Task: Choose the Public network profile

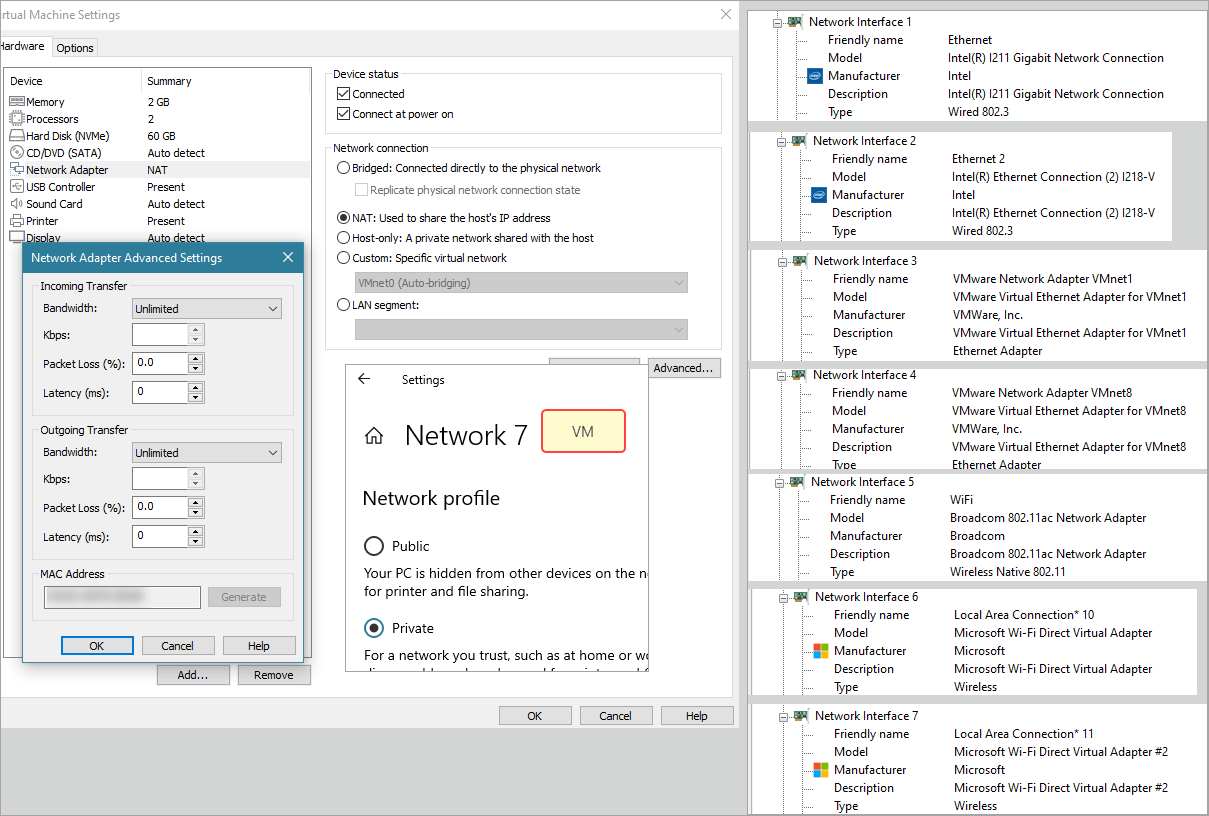Action: [x=374, y=546]
